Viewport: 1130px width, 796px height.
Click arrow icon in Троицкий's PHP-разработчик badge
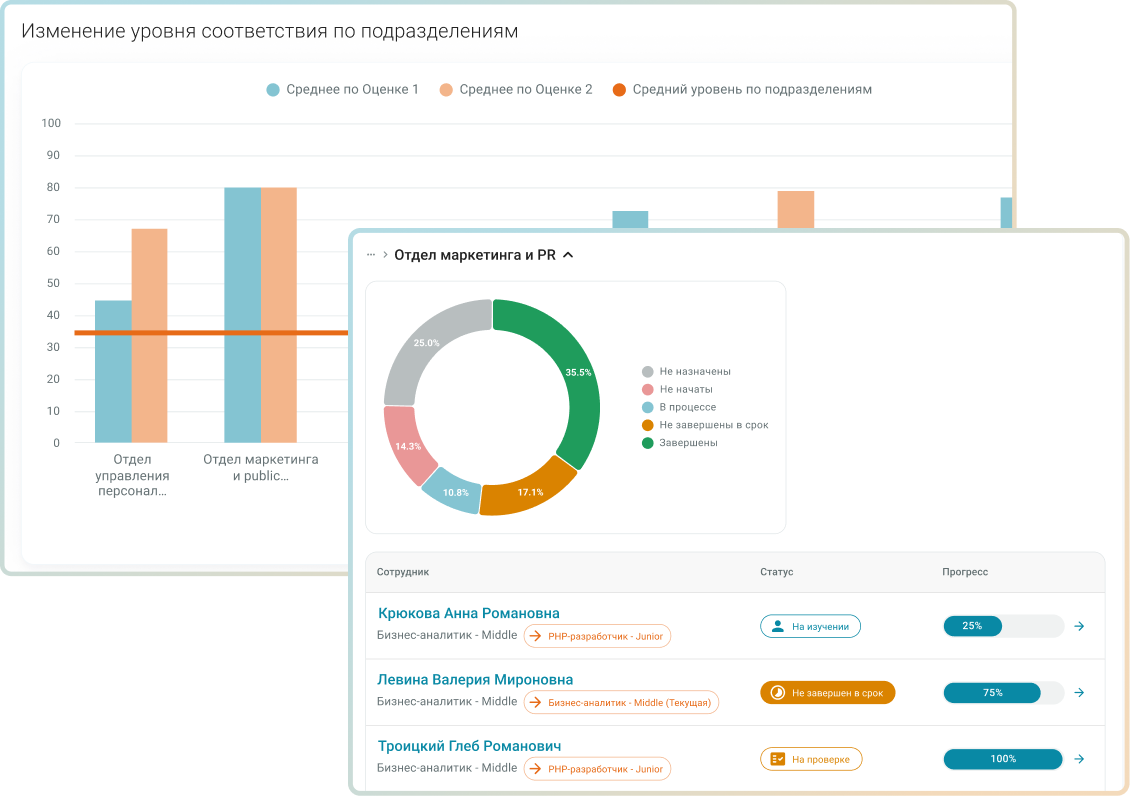click(535, 769)
